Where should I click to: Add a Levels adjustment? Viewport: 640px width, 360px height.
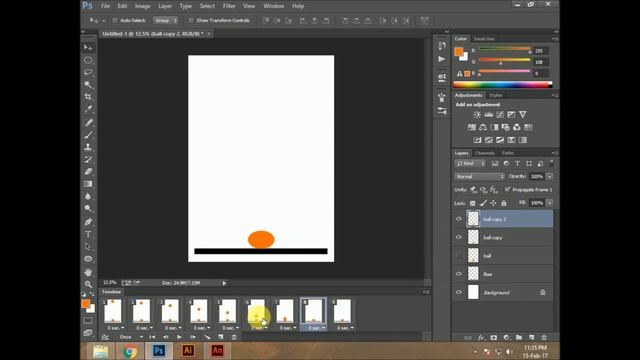[488, 115]
